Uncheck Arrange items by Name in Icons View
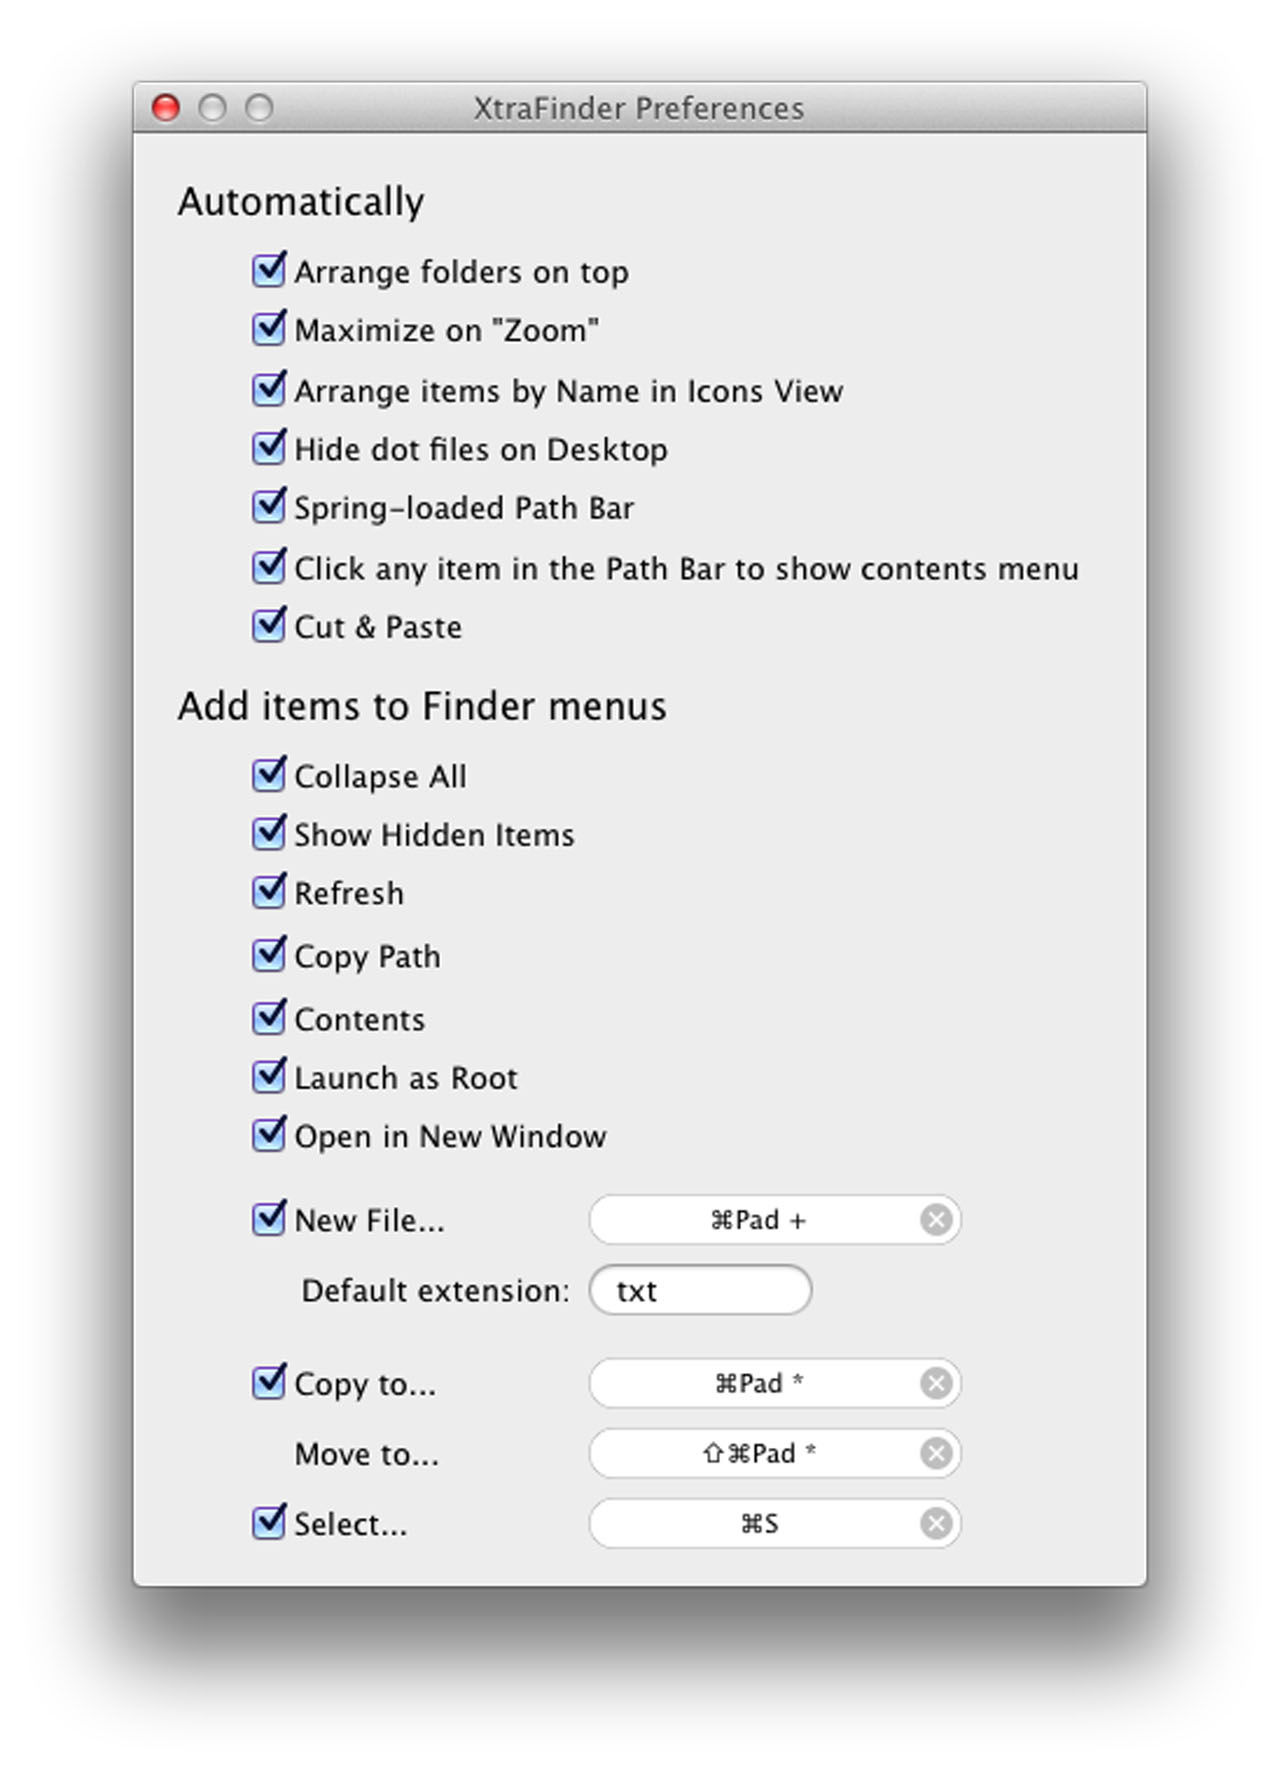 click(266, 388)
